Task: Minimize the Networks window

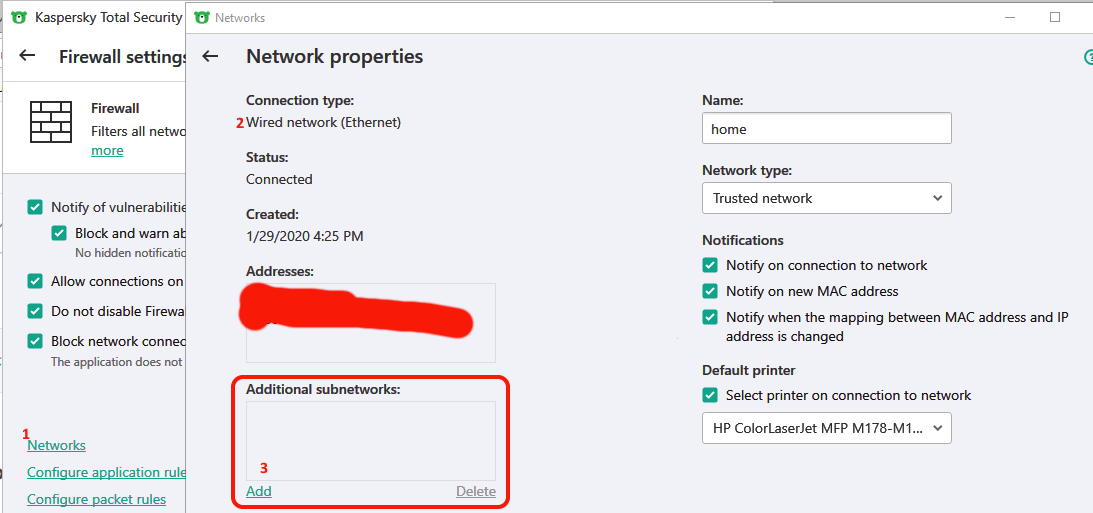Action: [x=1011, y=17]
